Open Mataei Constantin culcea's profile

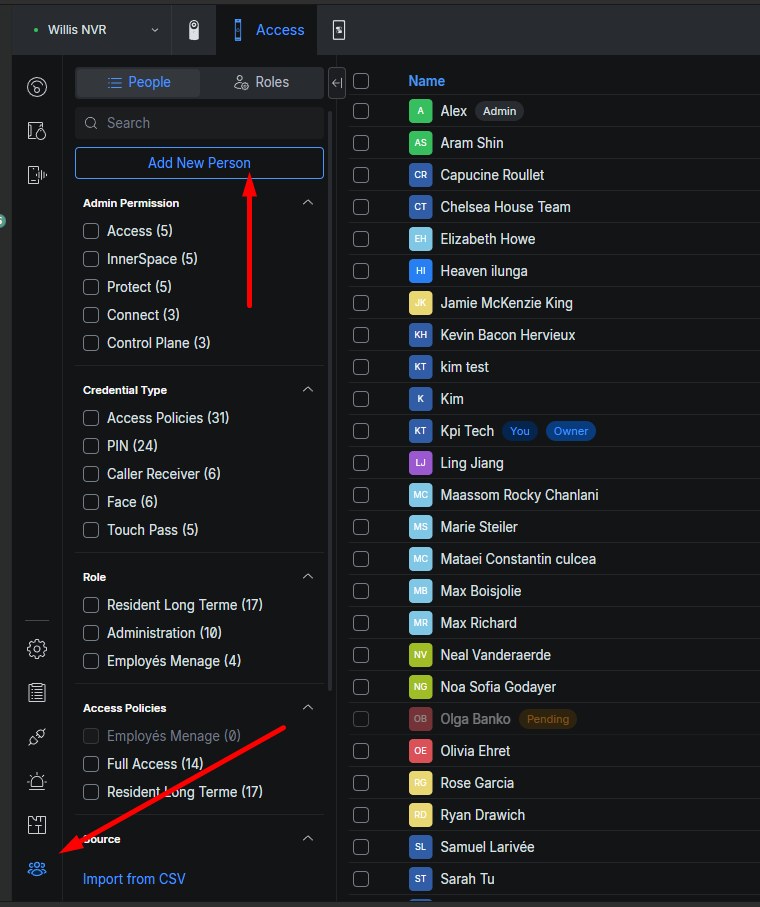pos(518,559)
